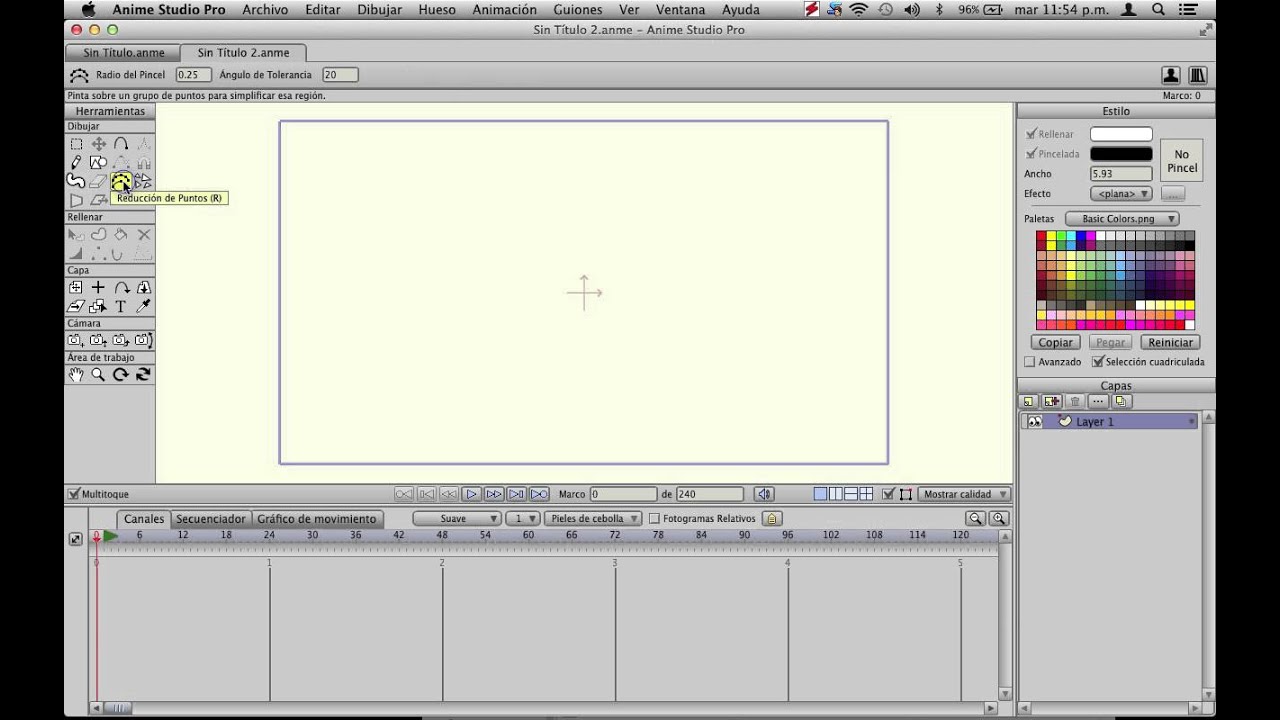Select the Rotate Layer tool

(121, 288)
